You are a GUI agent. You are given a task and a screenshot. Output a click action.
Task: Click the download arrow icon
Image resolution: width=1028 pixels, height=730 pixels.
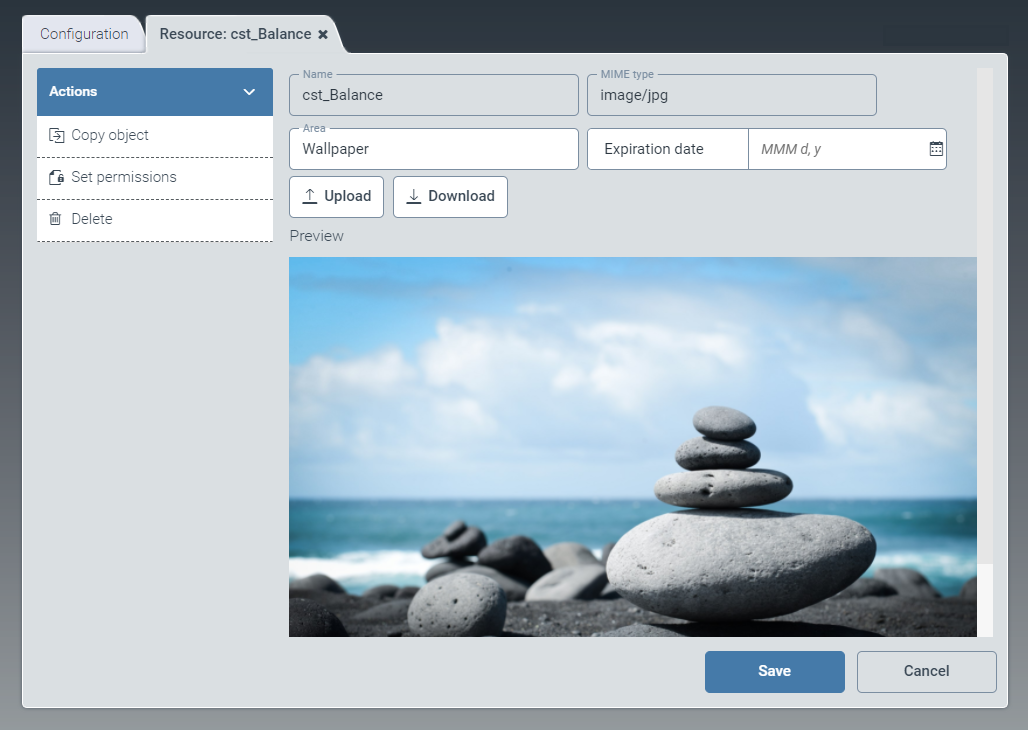(x=414, y=196)
